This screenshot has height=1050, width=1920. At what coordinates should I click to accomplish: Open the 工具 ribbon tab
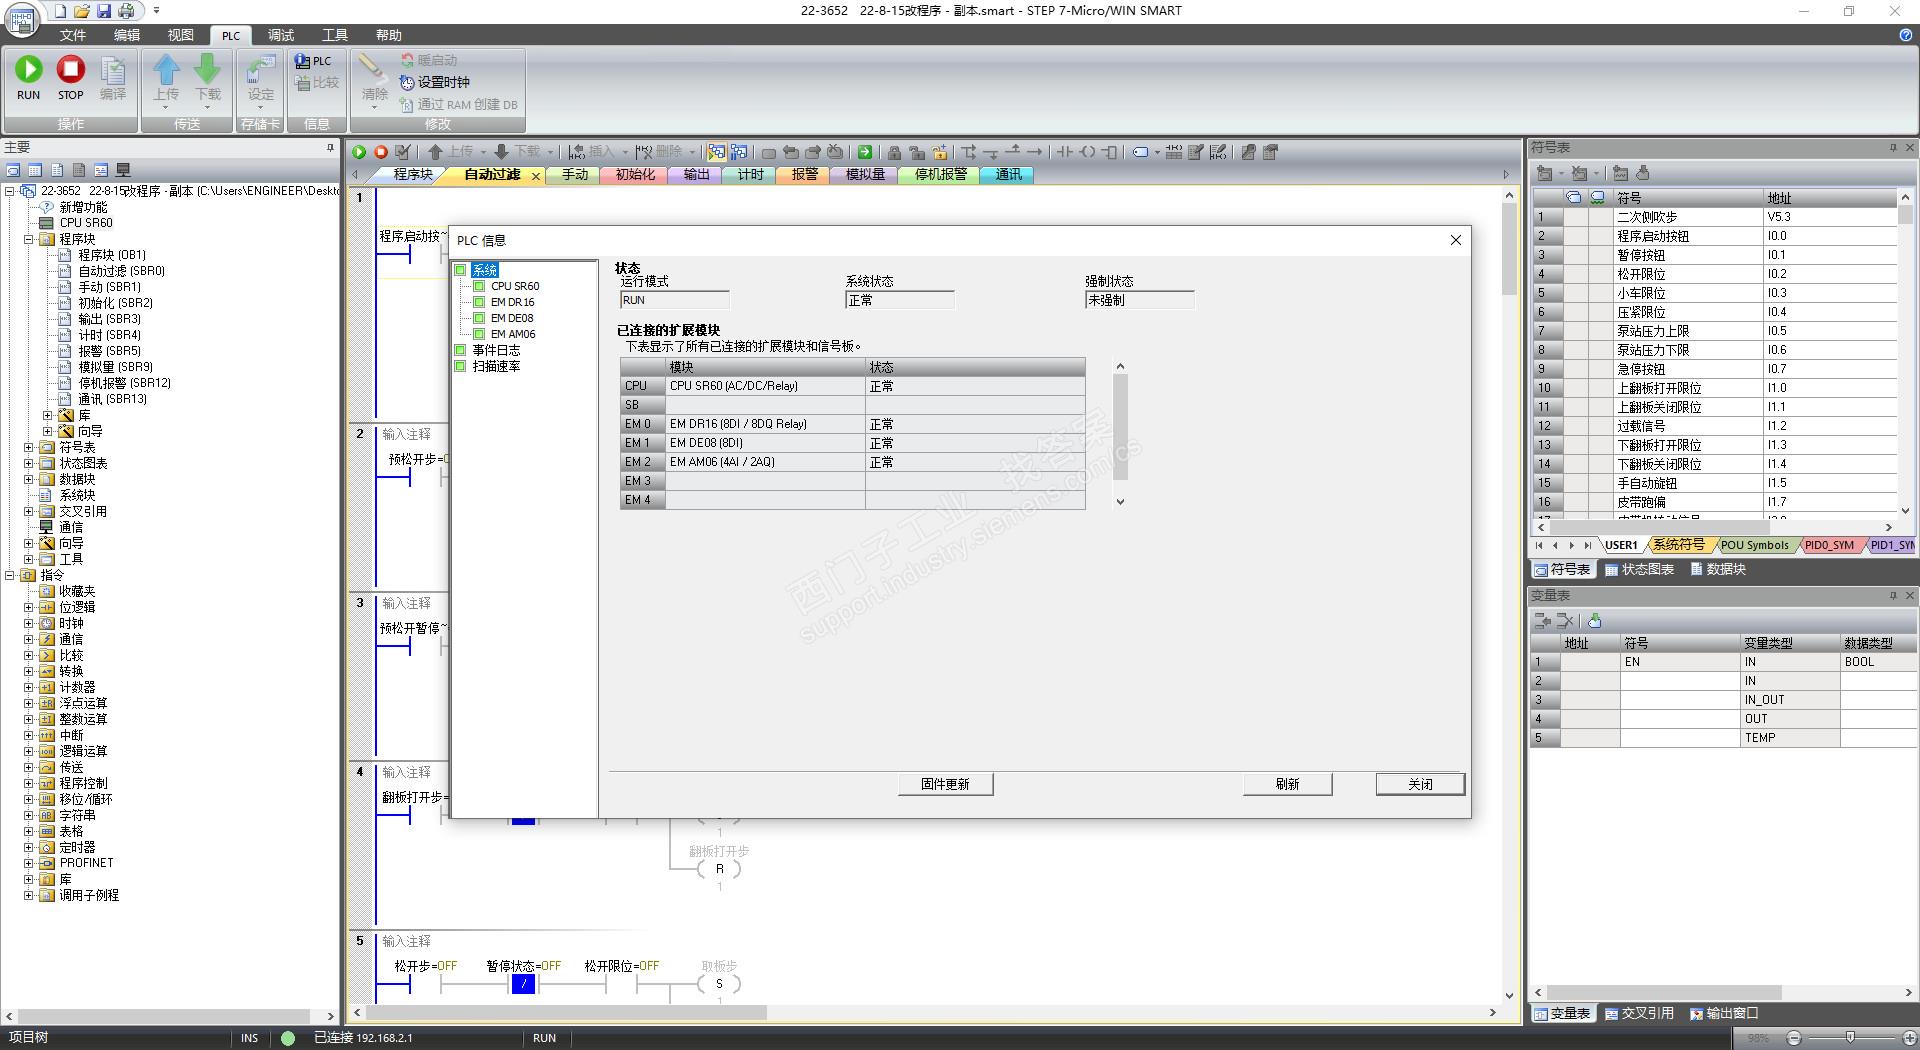tap(335, 35)
